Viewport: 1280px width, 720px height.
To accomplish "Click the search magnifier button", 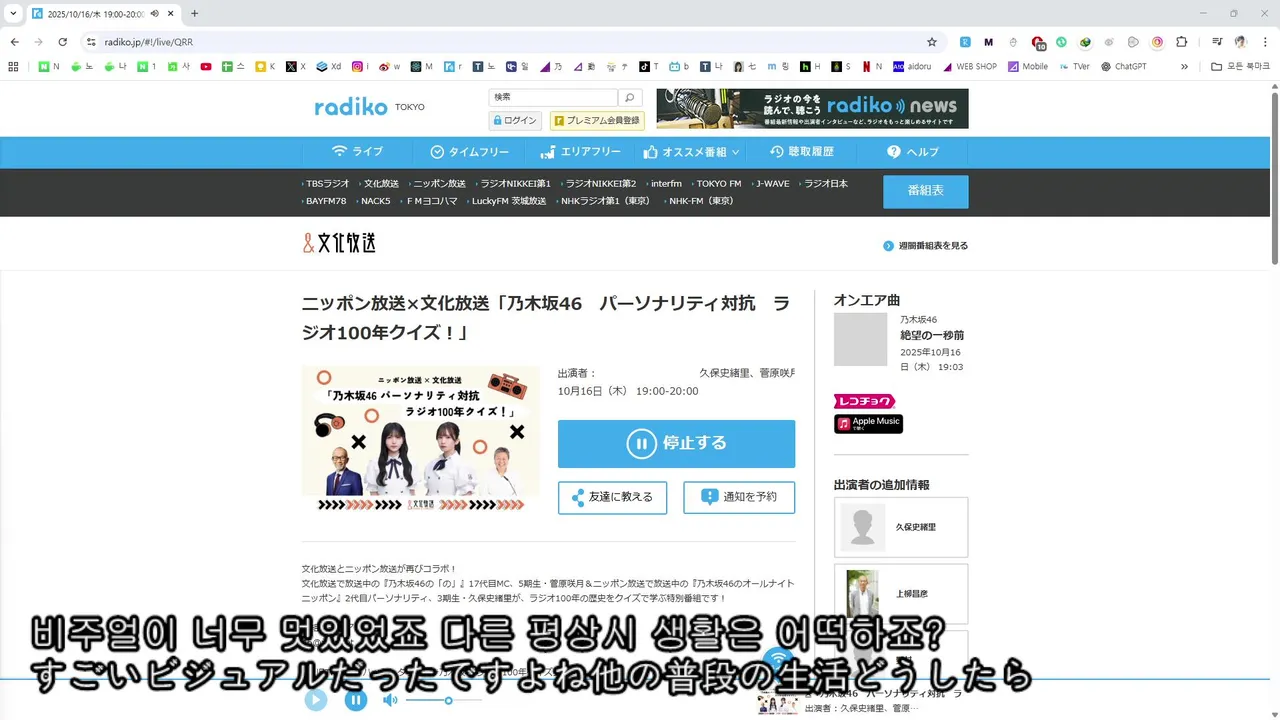I will 629,97.
